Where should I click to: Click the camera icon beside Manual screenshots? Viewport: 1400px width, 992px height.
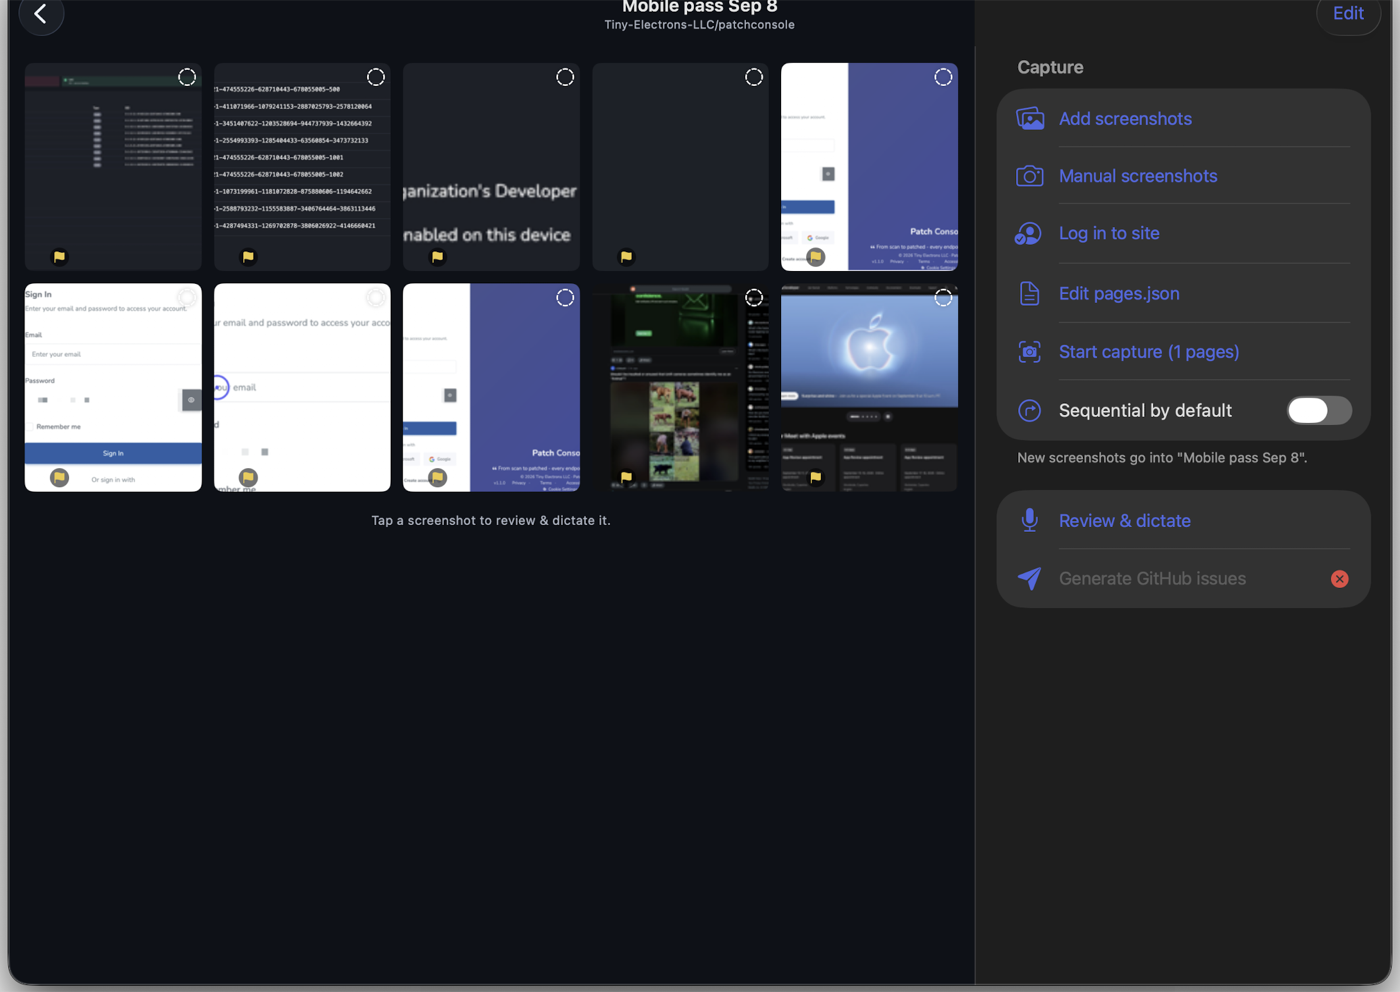coord(1030,176)
